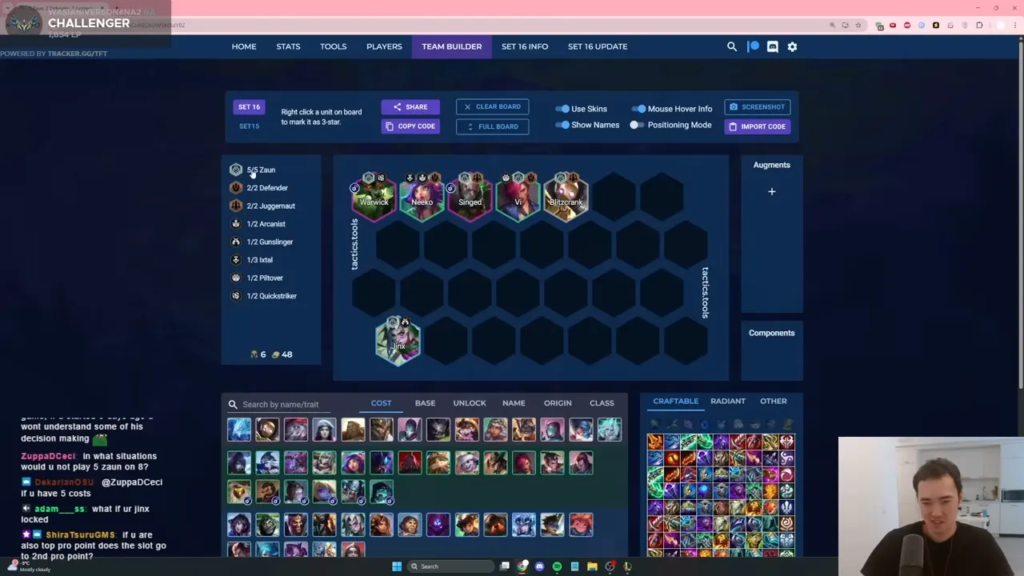1024x576 pixels.
Task: Open settings via the gear icon
Action: click(x=792, y=47)
